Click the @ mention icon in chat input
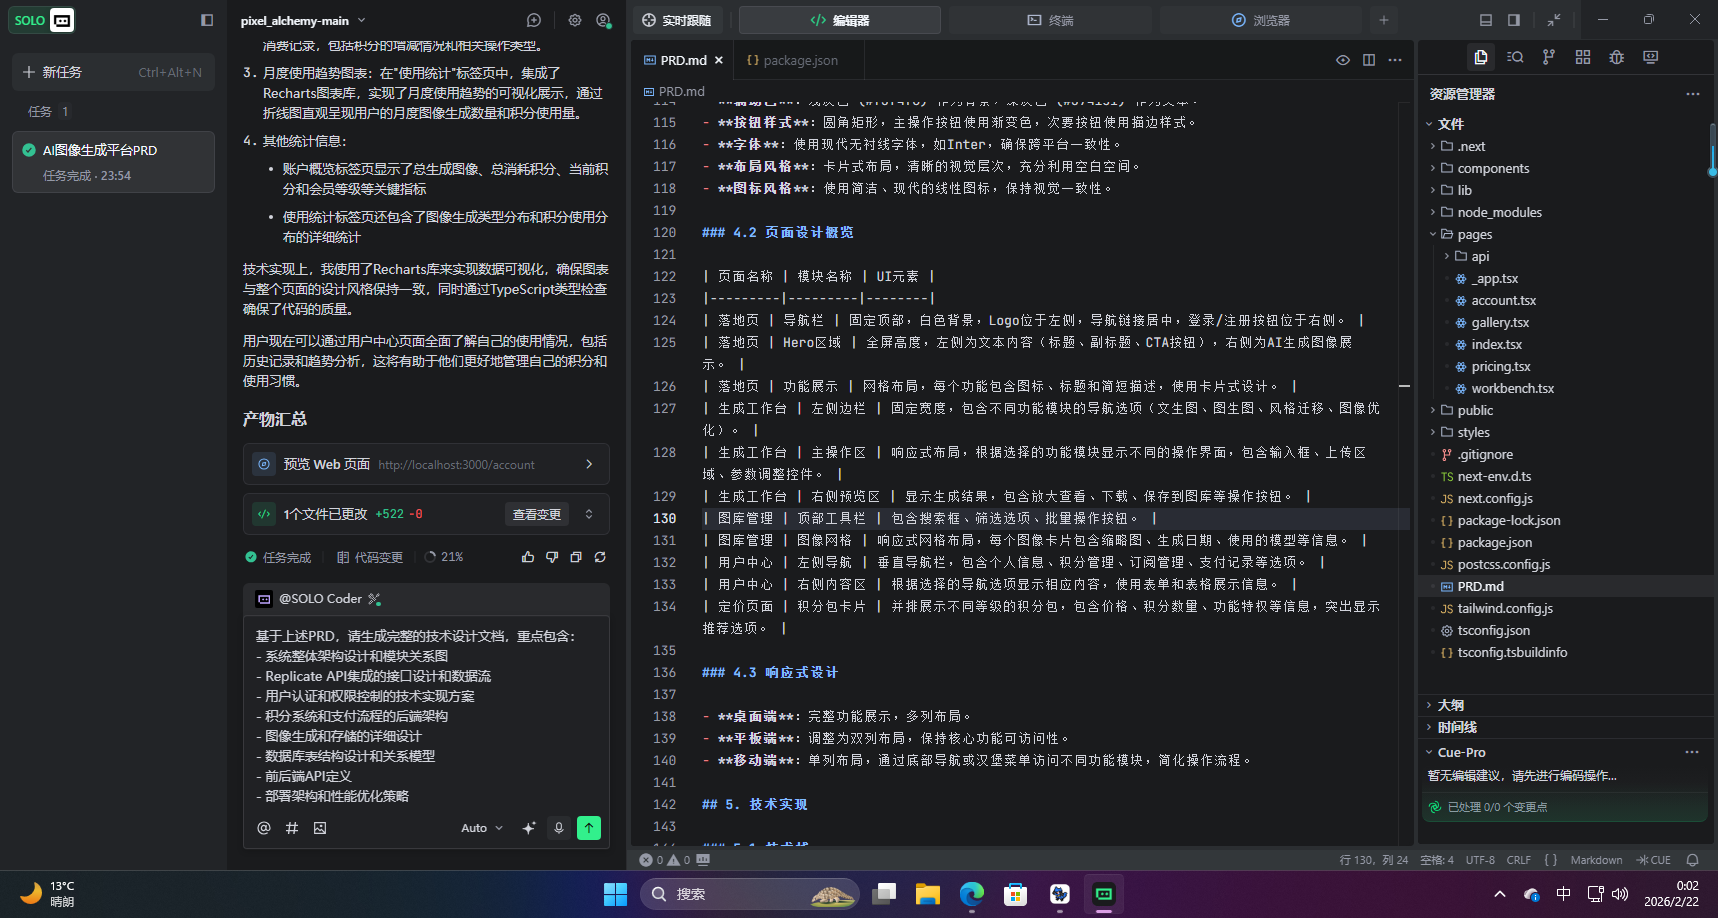The width and height of the screenshot is (1718, 918). [263, 828]
